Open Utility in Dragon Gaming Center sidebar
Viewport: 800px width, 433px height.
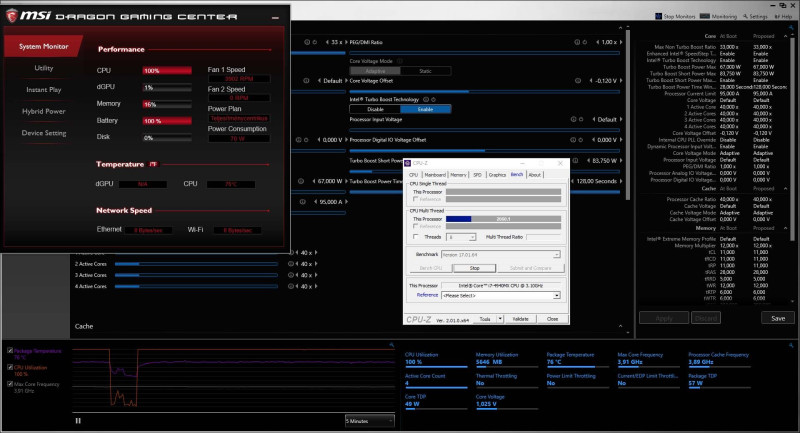click(x=44, y=68)
